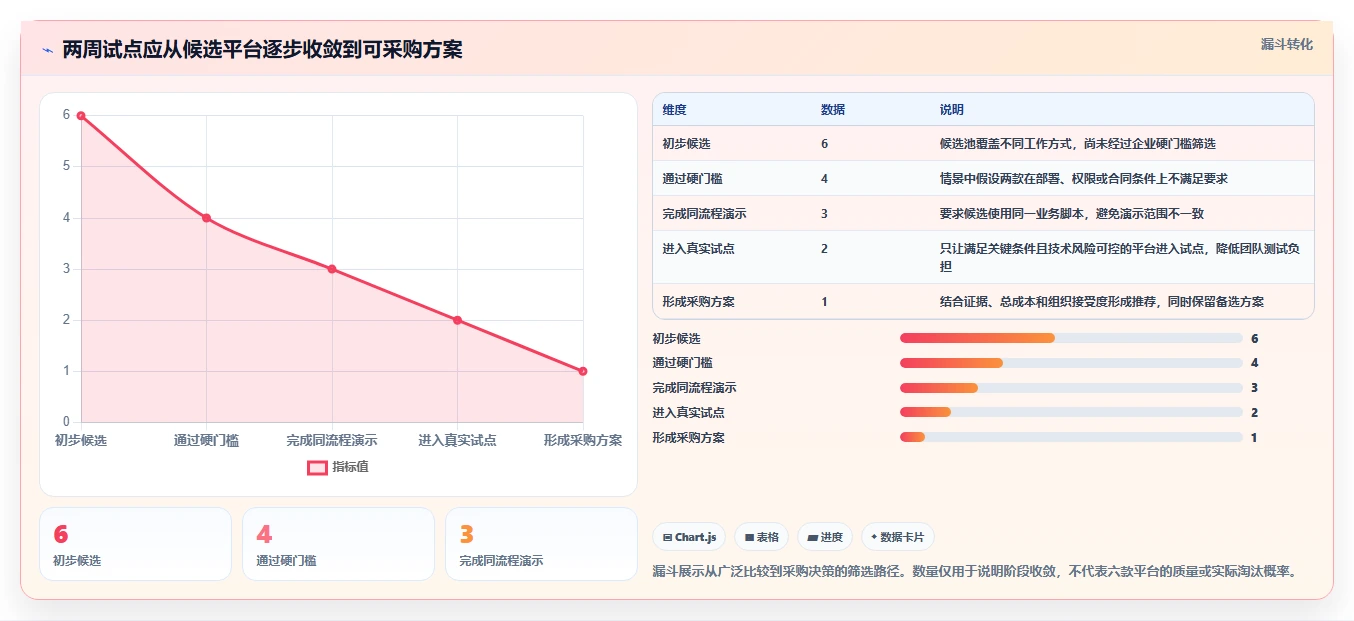Viewport: 1354px width, 621px height.
Task: Click the 完成同流程演示 progress bar
Action: click(x=1071, y=388)
